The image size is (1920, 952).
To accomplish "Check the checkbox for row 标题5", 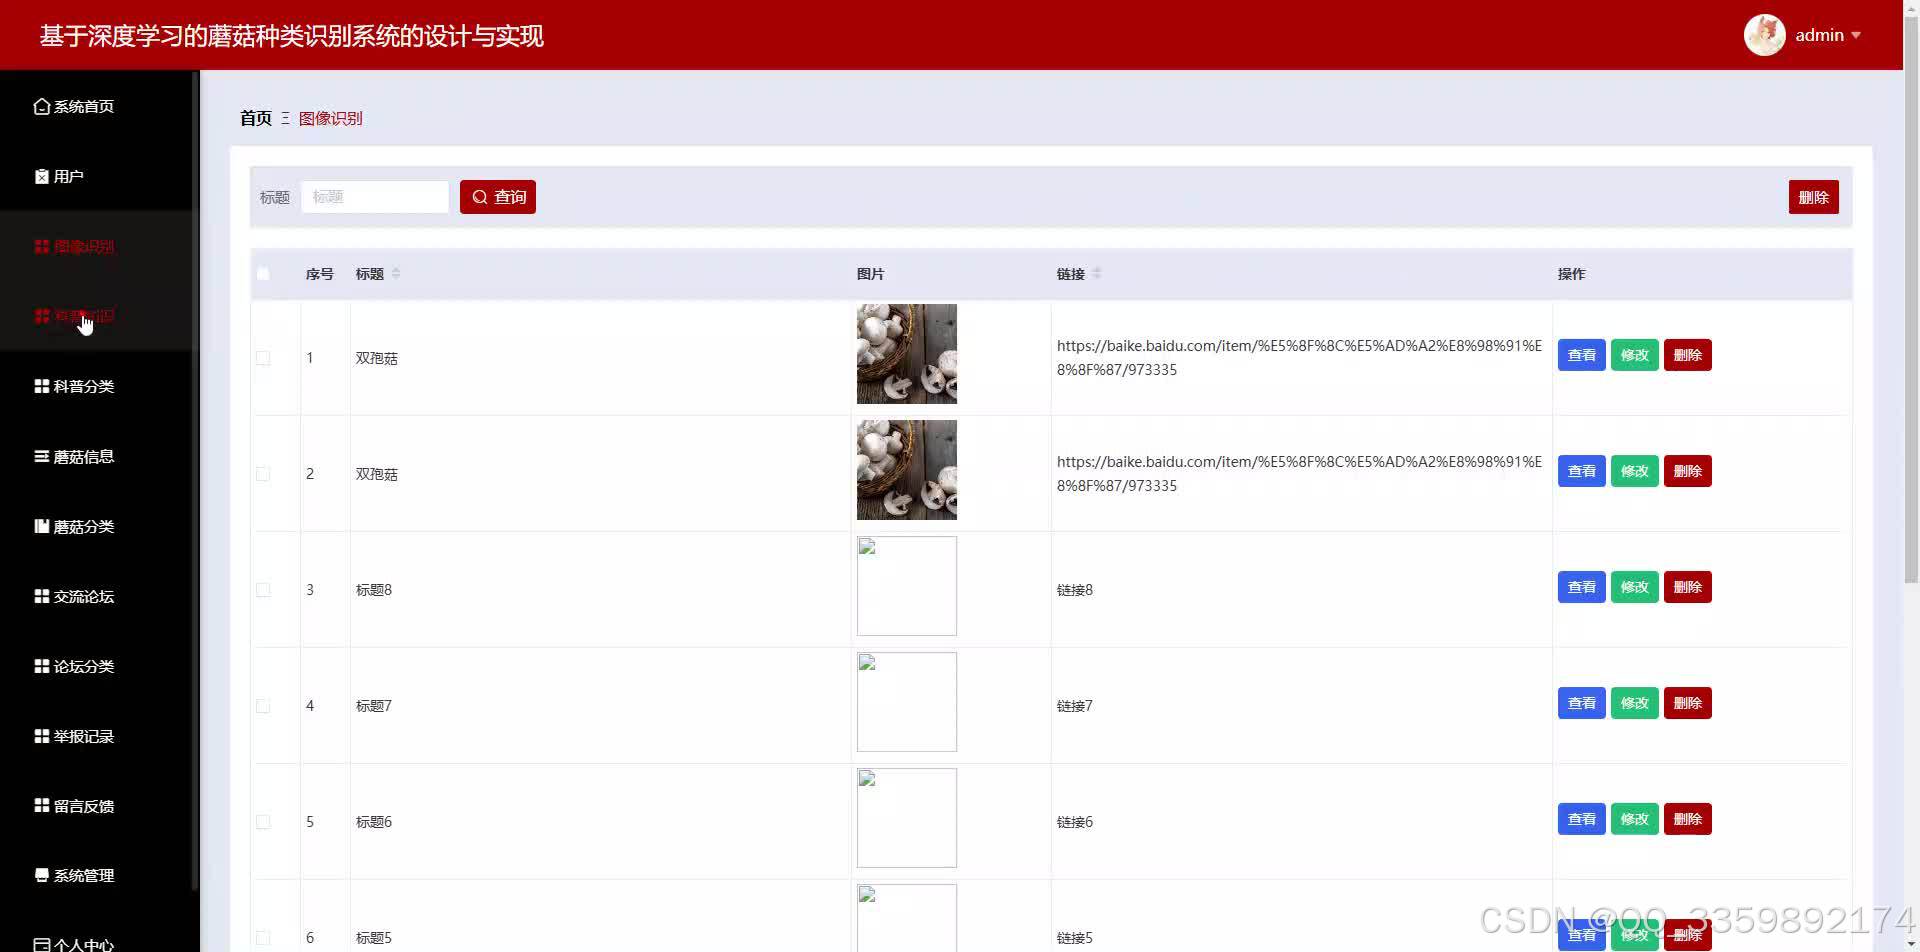I will 263,938.
